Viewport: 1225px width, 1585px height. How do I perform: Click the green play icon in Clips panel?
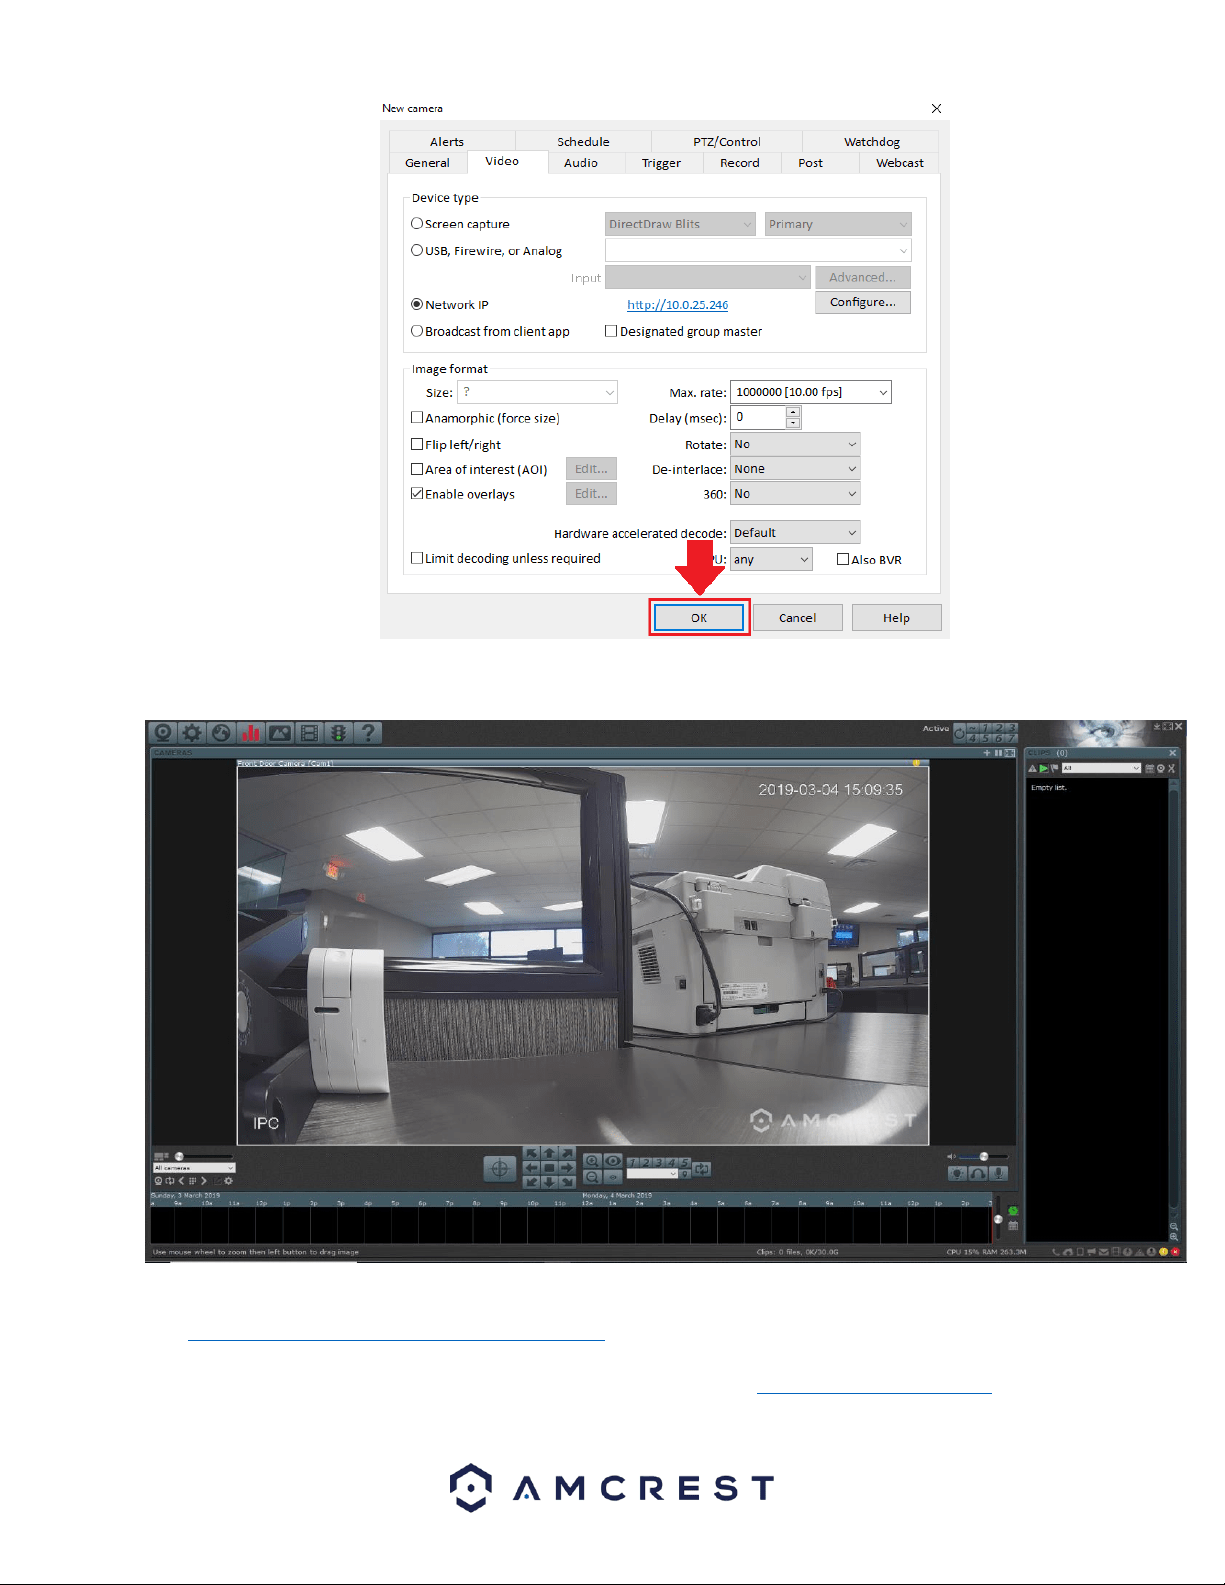[1044, 768]
